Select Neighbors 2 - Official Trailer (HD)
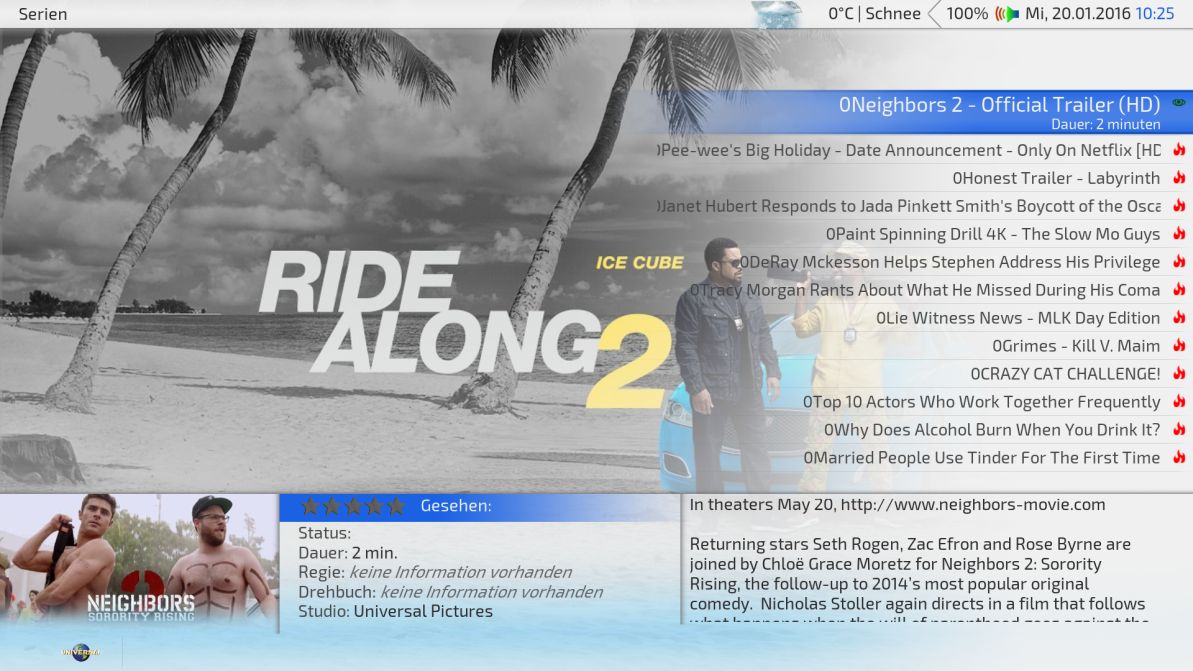This screenshot has height=671, width=1193. [999, 105]
